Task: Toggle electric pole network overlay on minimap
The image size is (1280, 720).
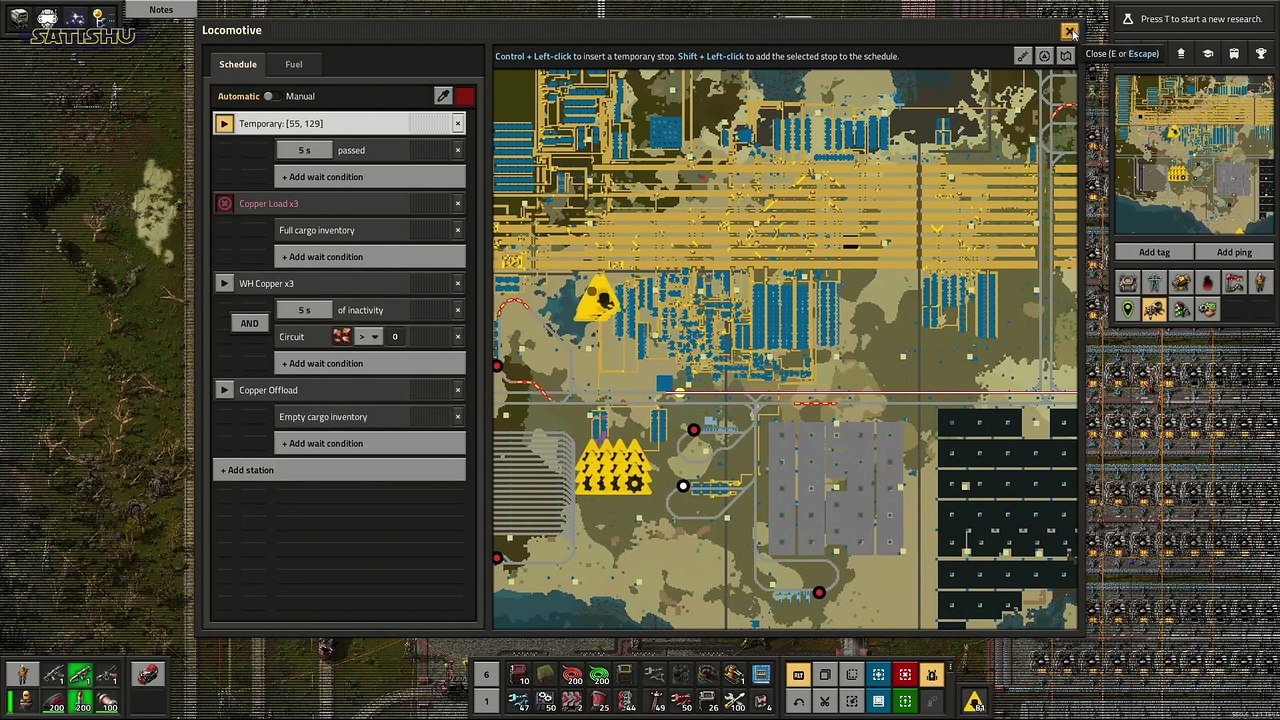Action: (1154, 283)
